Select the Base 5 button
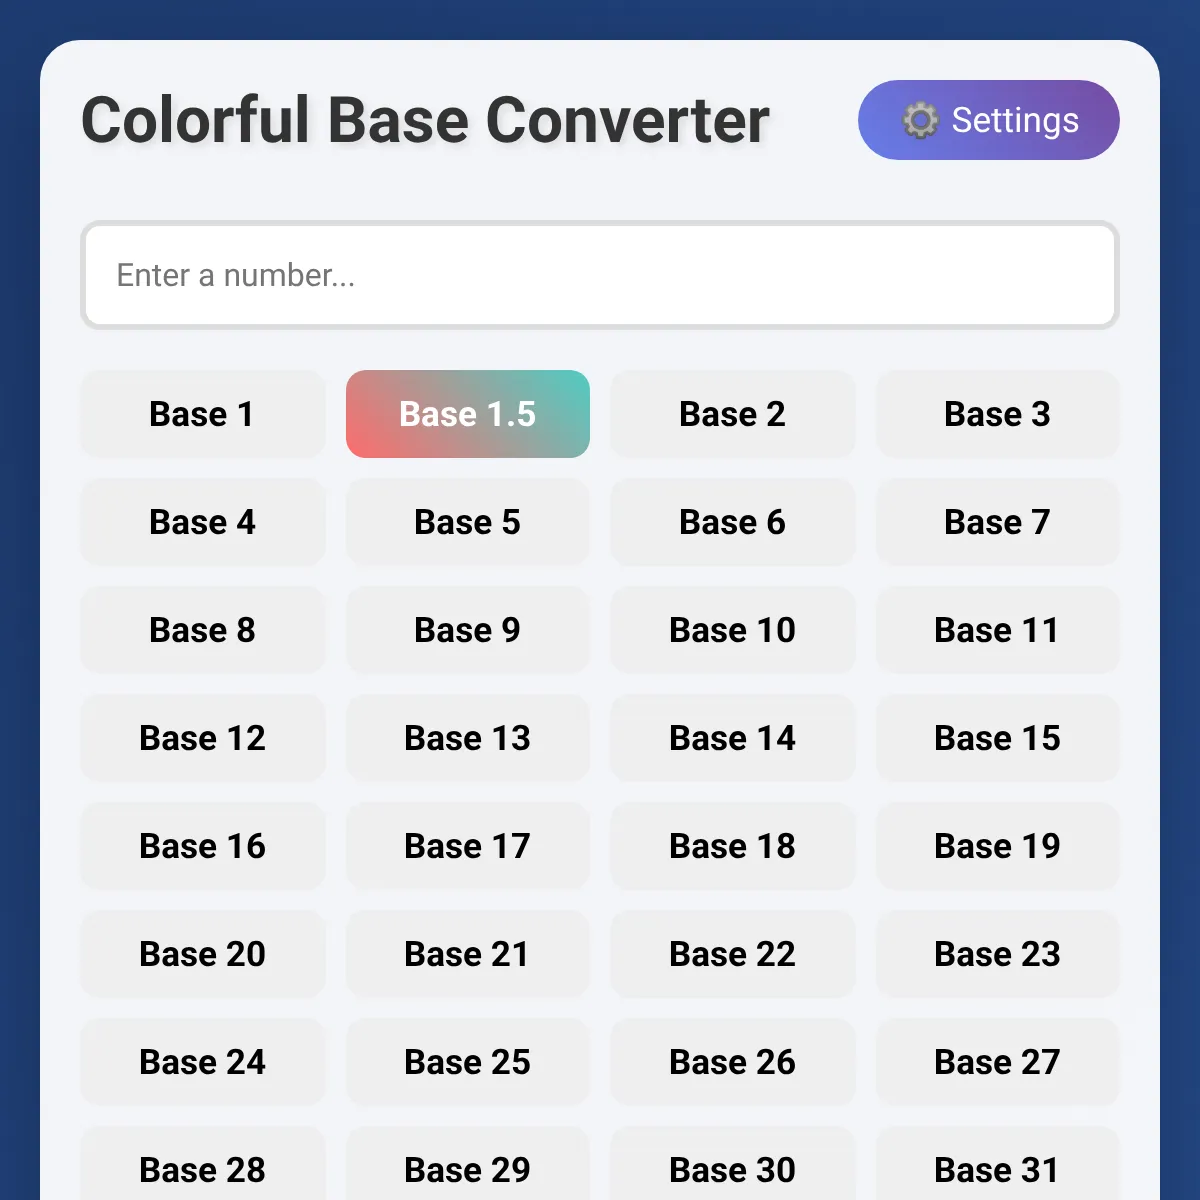Screen dimensions: 1200x1200 (467, 522)
